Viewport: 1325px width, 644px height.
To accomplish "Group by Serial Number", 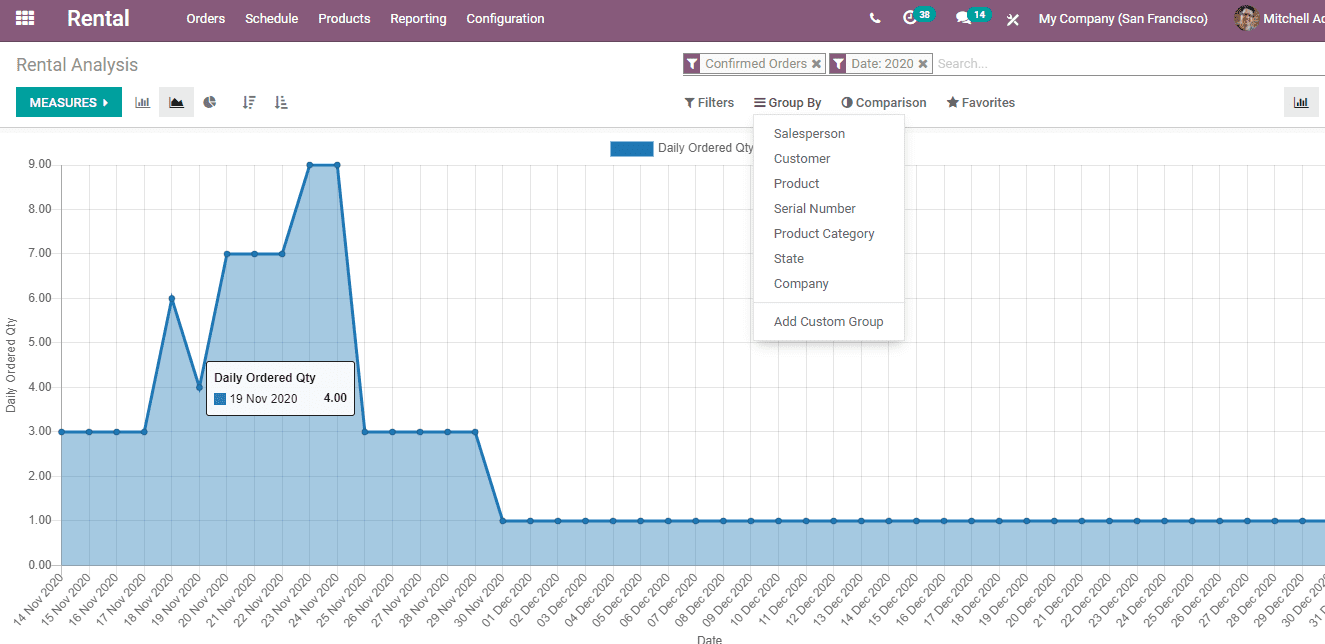I will [x=829, y=209].
